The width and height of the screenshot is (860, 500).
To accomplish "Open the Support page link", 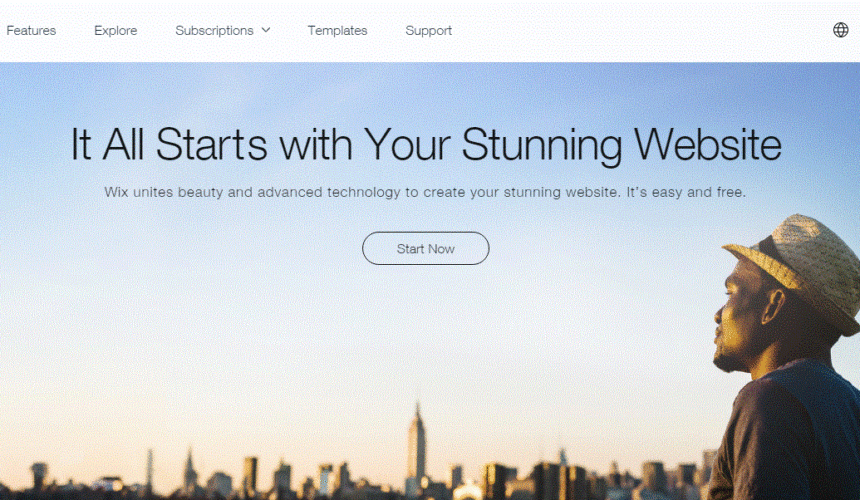I will click(428, 31).
